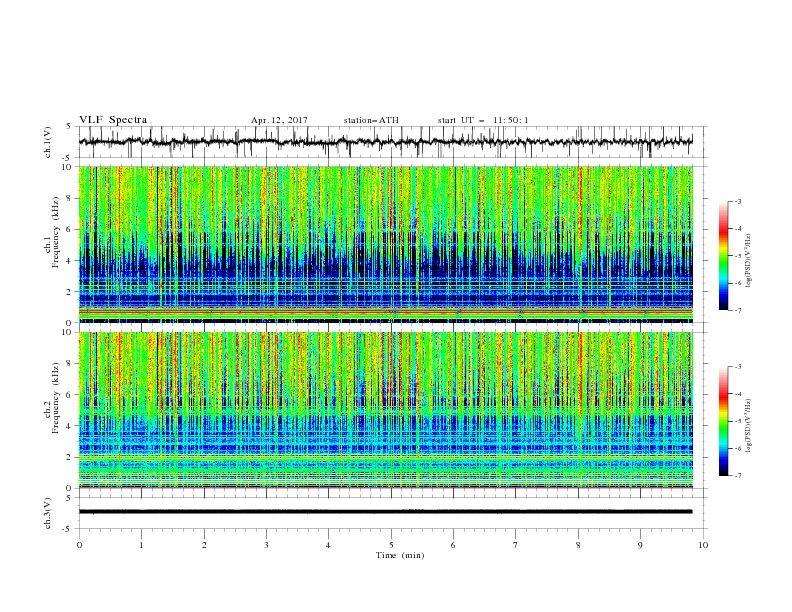Click the time axis tick '8'
The height and width of the screenshot is (612, 792).
tap(578, 545)
